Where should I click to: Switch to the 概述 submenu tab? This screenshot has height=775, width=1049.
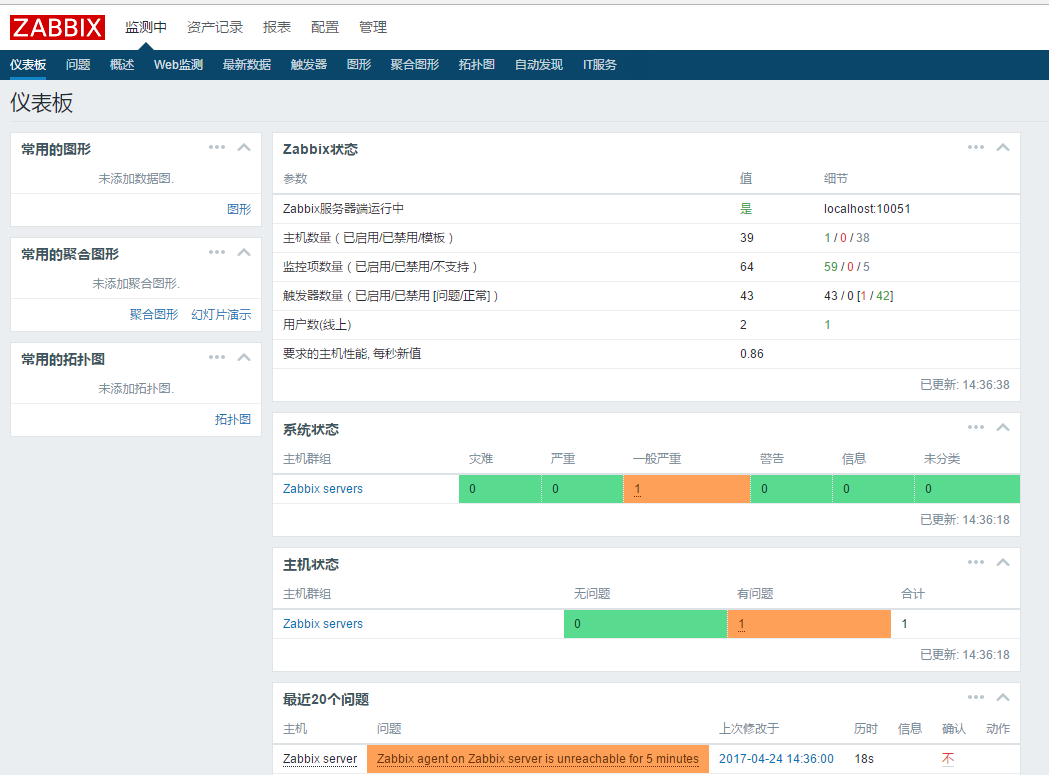click(122, 65)
